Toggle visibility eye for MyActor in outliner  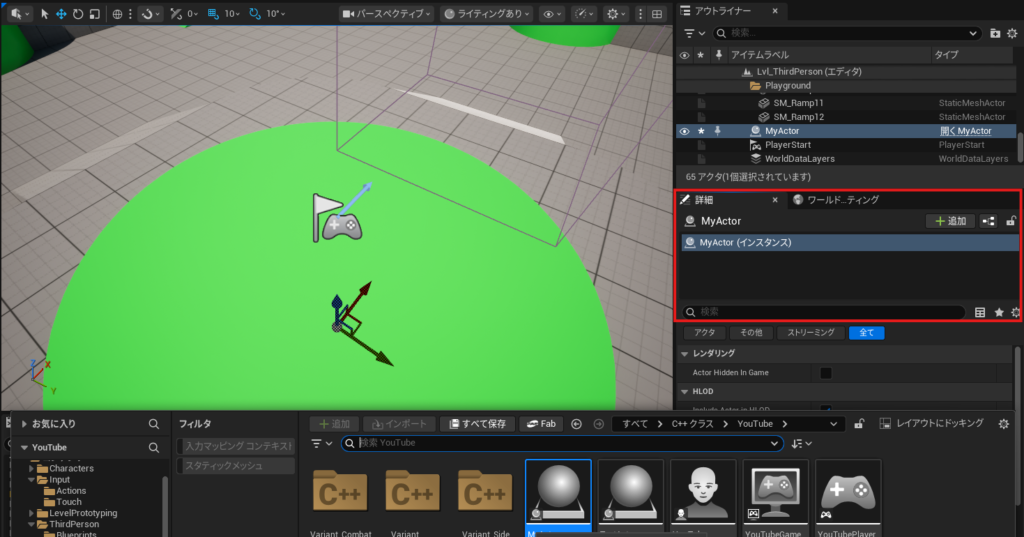684,131
